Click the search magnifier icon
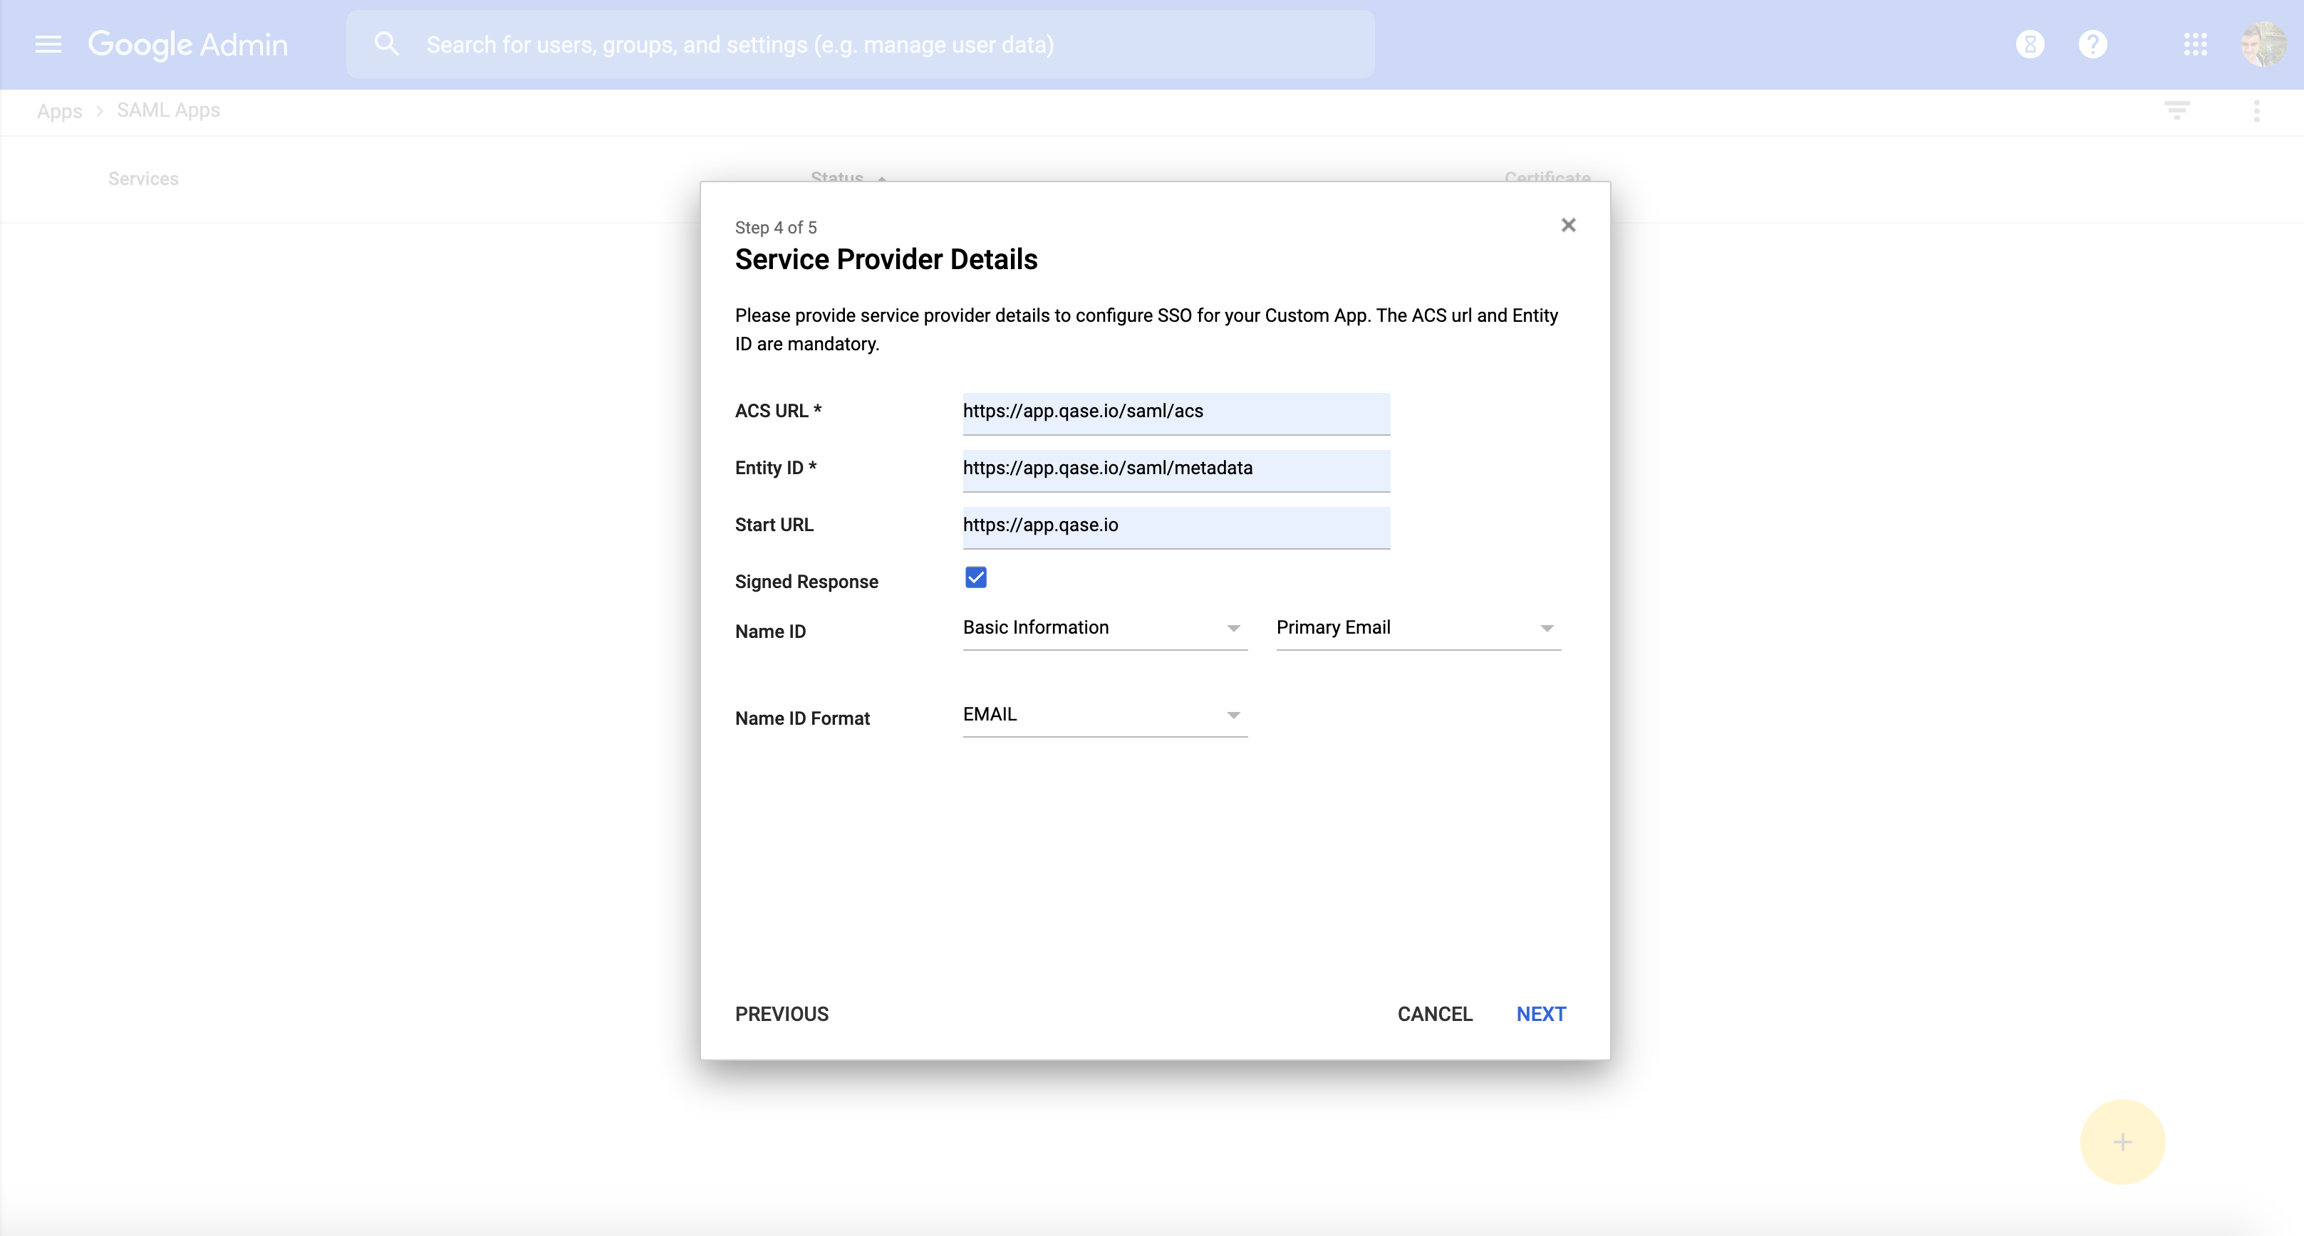 click(x=386, y=44)
